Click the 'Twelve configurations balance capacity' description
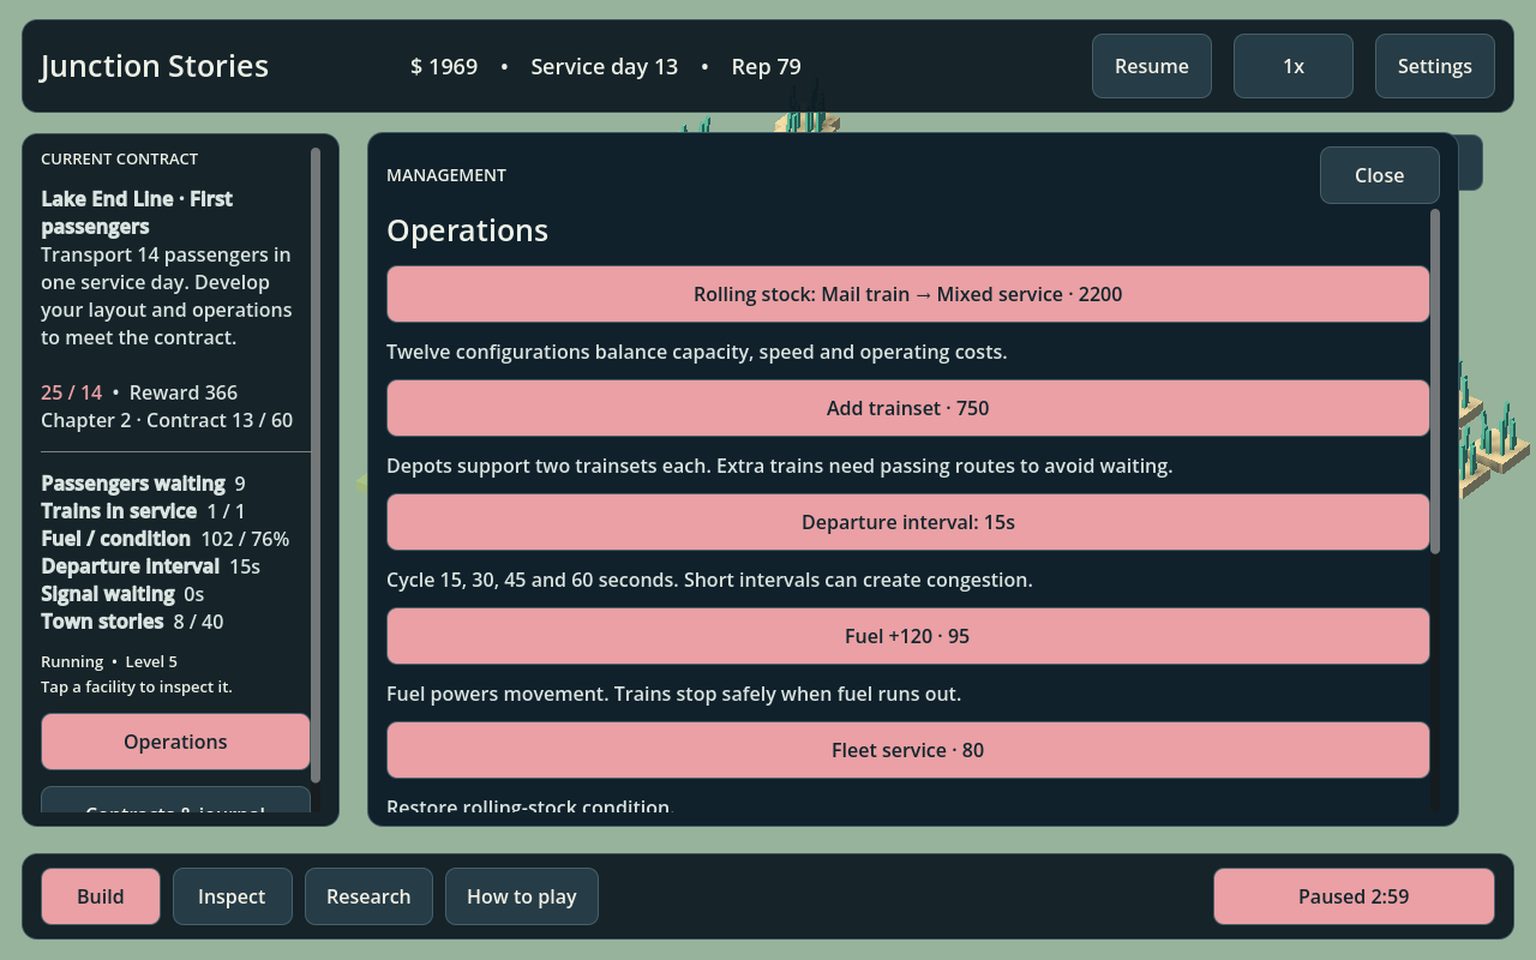1536x960 pixels. tap(696, 352)
